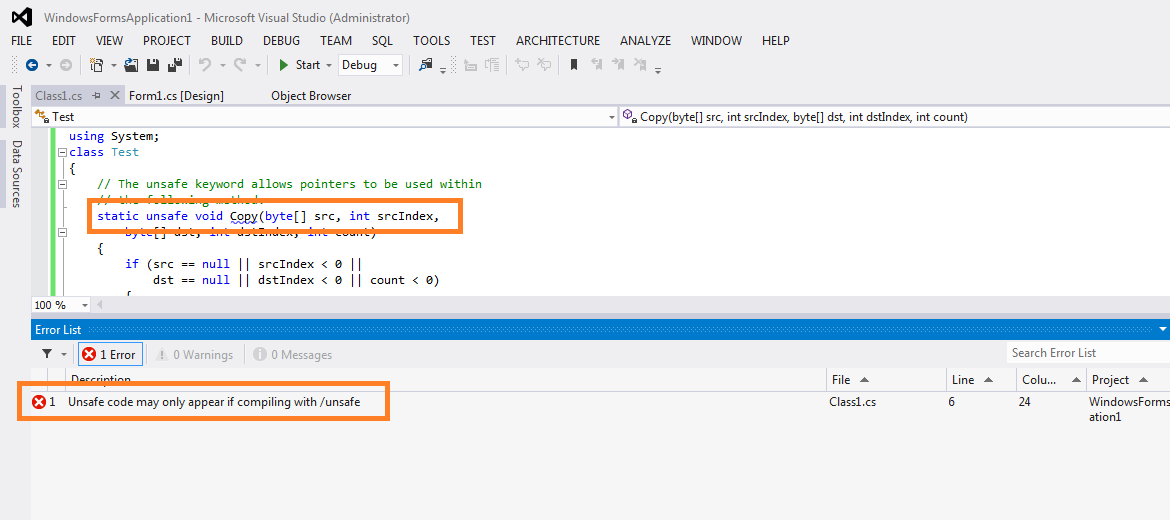Click the Navigate Backward arrow icon
Viewport: 1170px width, 520px height.
[x=32, y=65]
